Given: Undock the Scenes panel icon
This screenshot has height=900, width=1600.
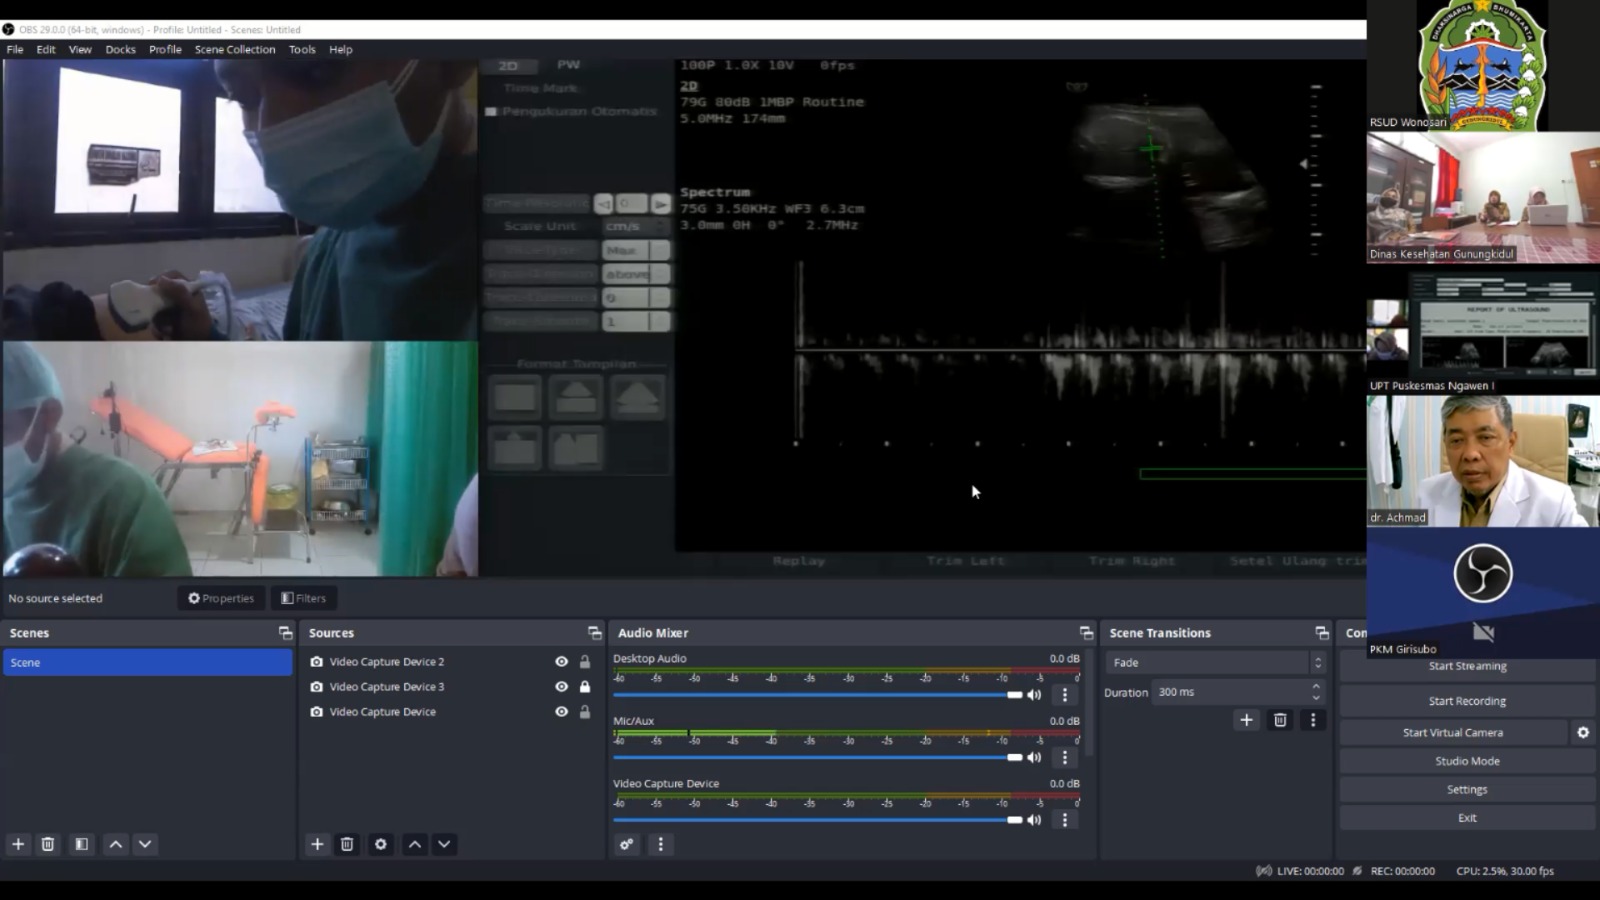Looking at the screenshot, I should 285,633.
